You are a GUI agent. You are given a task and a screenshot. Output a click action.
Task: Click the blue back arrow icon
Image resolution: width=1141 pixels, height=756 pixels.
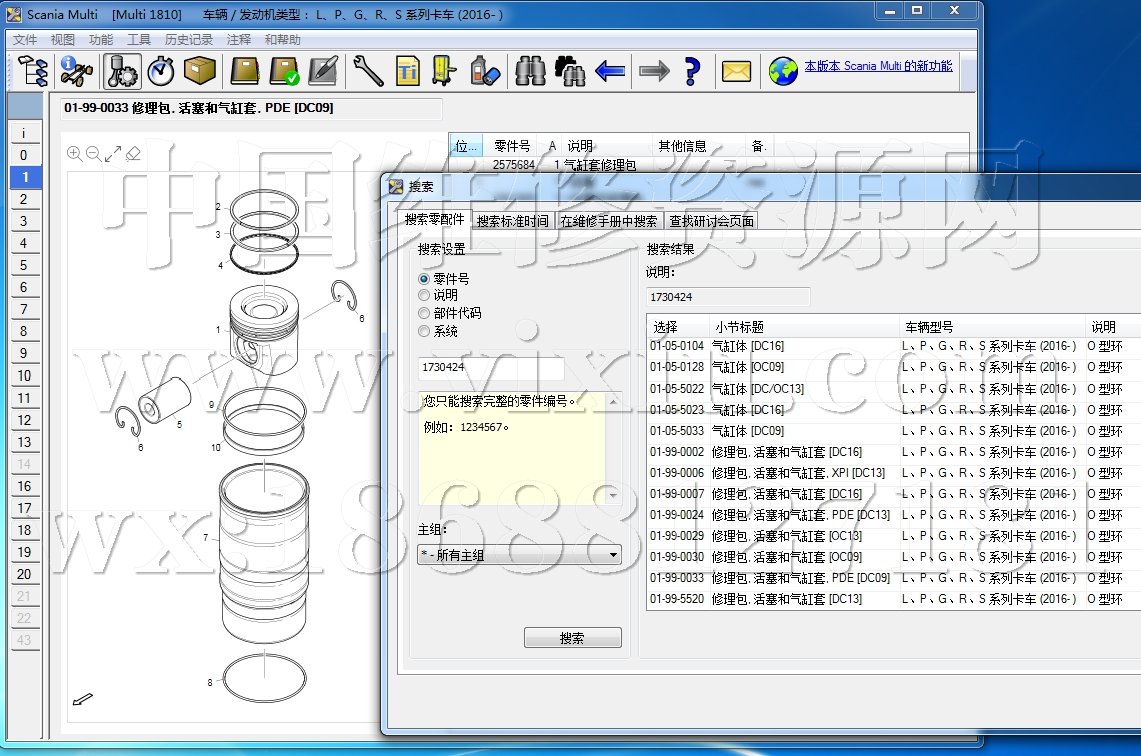[x=610, y=71]
